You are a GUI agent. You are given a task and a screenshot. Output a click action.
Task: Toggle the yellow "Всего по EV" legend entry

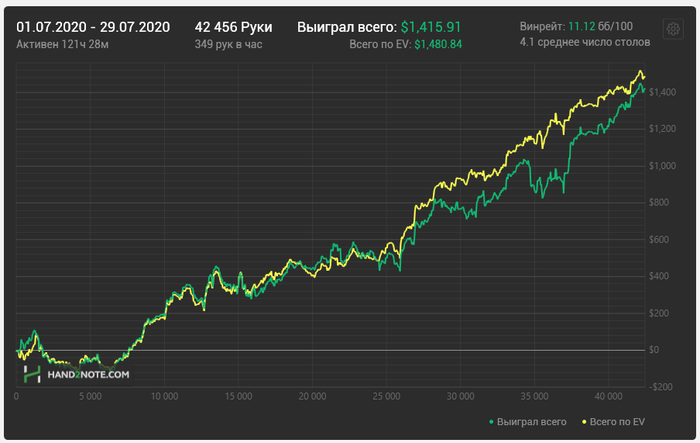[613, 422]
